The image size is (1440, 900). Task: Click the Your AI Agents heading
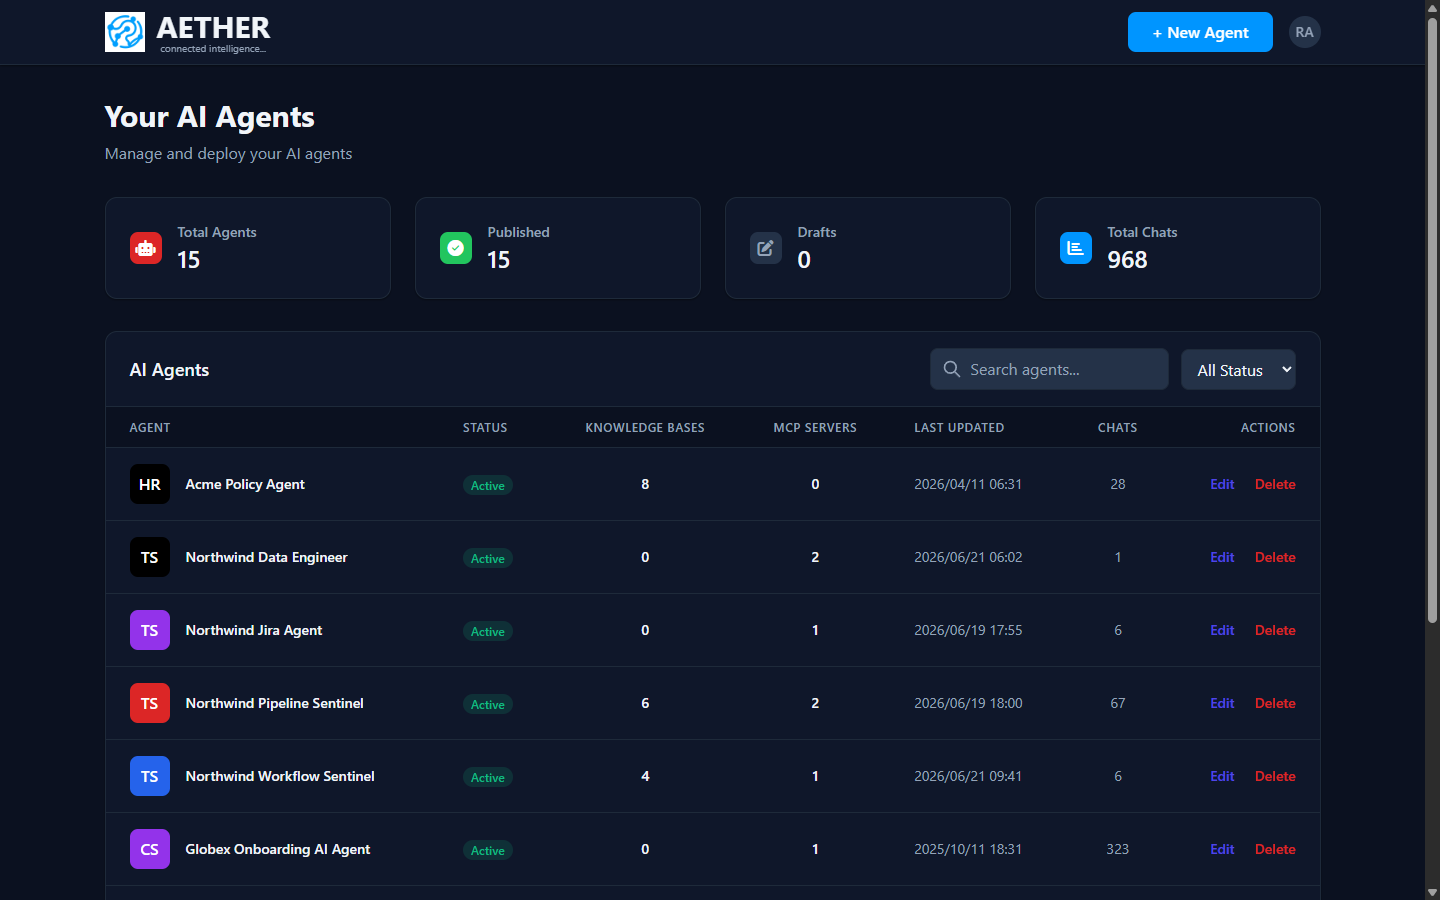(x=210, y=117)
